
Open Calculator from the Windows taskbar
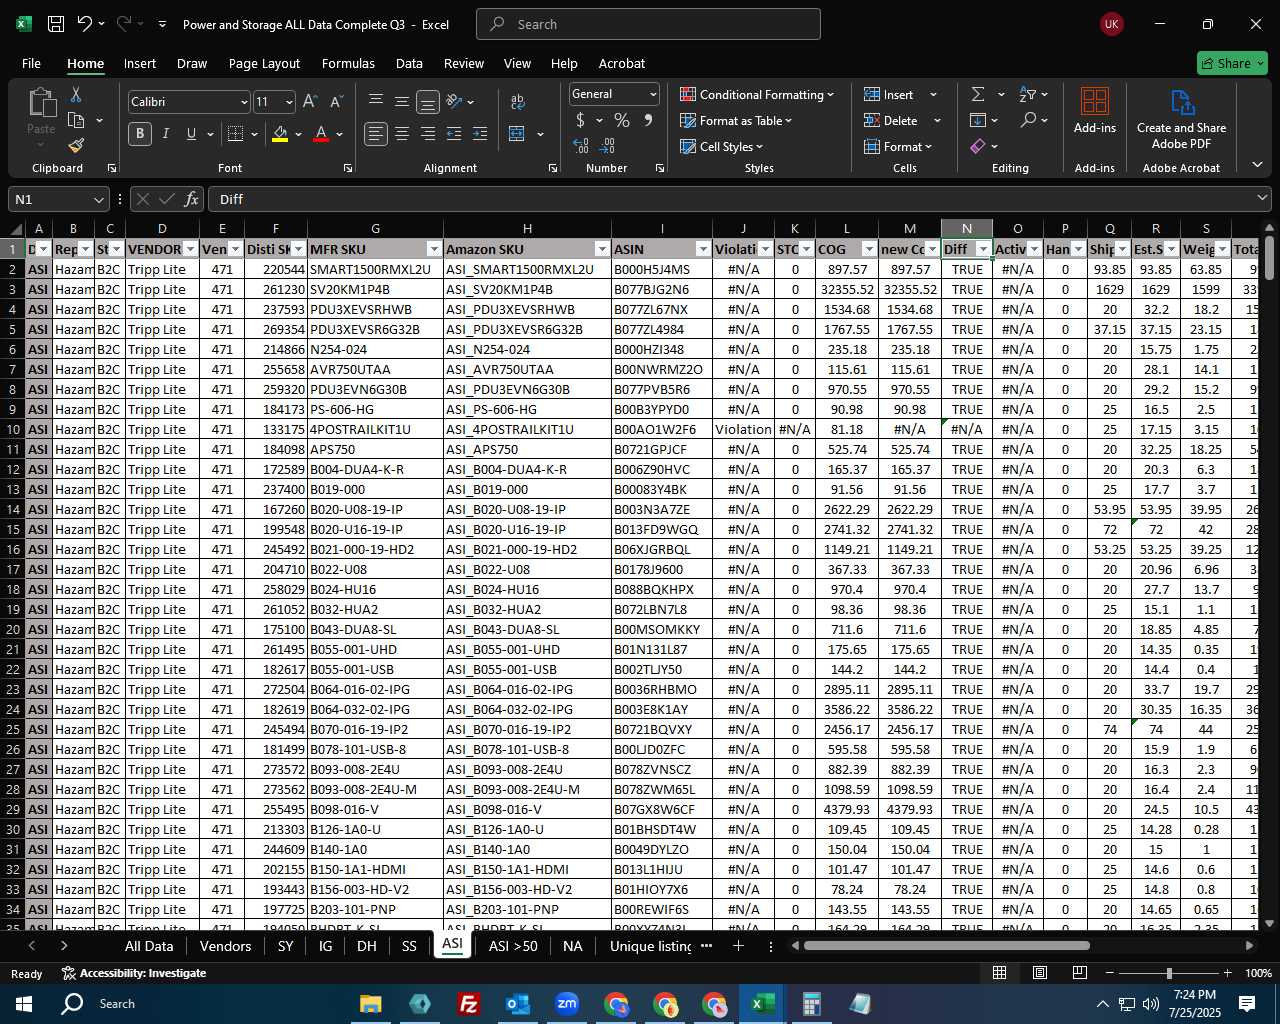(812, 1004)
